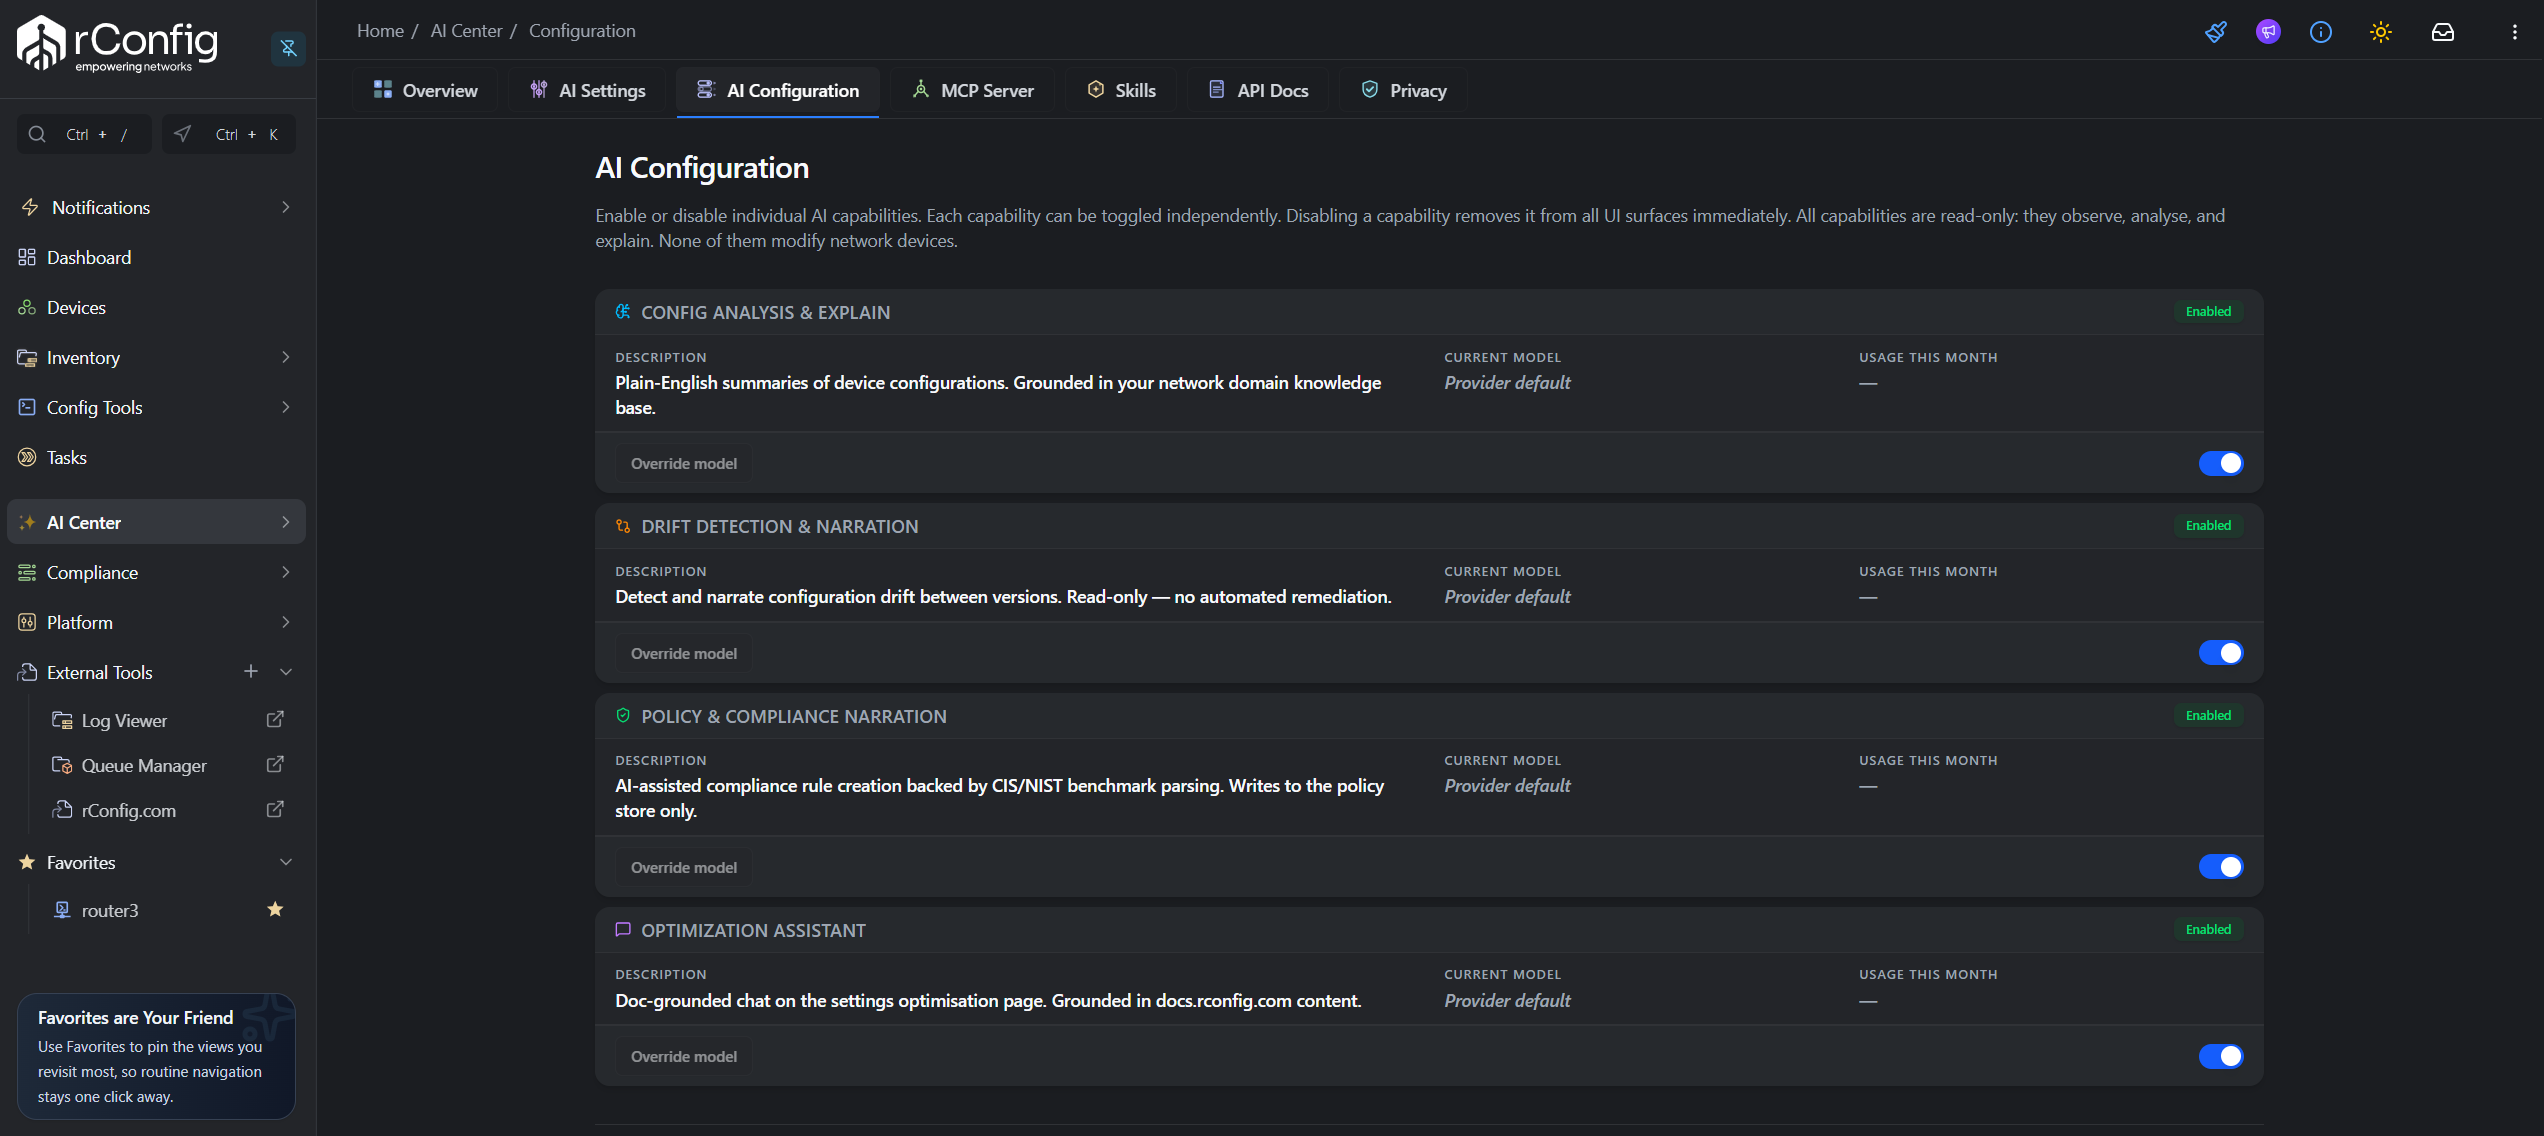Viewport: 2544px width, 1136px height.
Task: Click the Optimization Assistant chat icon
Action: point(623,930)
